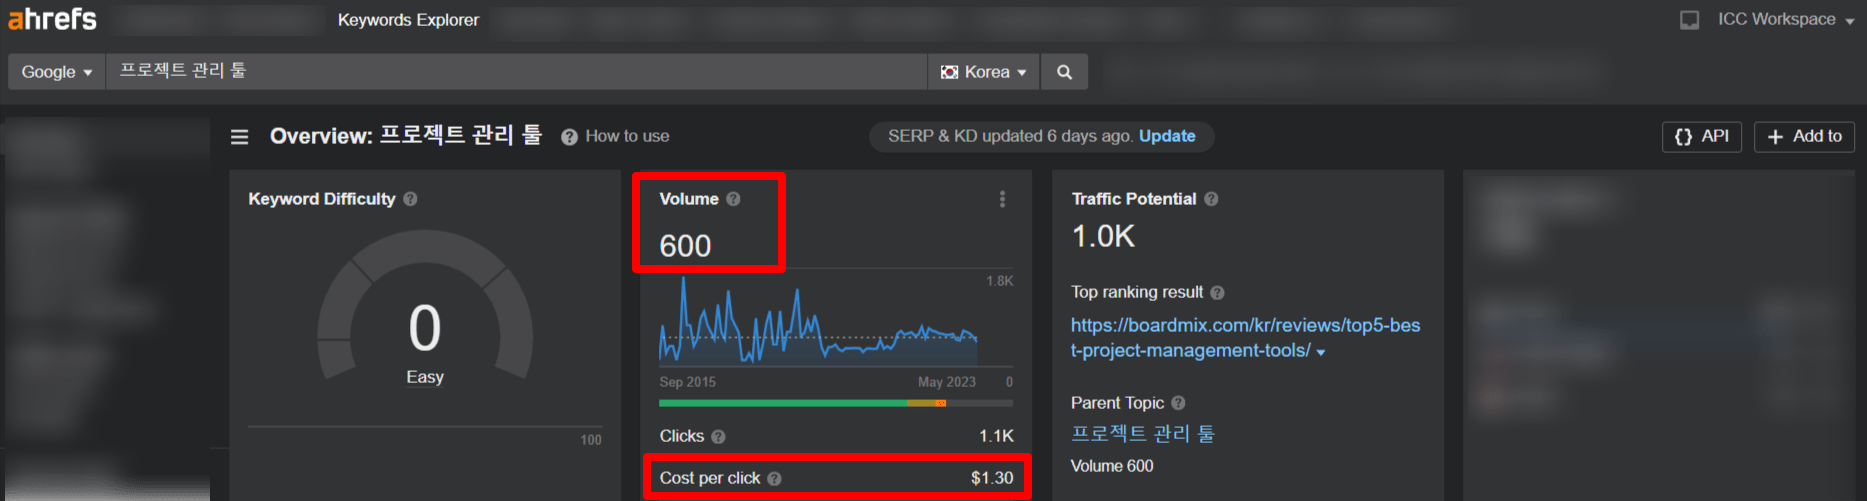Image resolution: width=1867 pixels, height=501 pixels.
Task: Click the Traffic Potential help icon
Action: pos(1211,199)
